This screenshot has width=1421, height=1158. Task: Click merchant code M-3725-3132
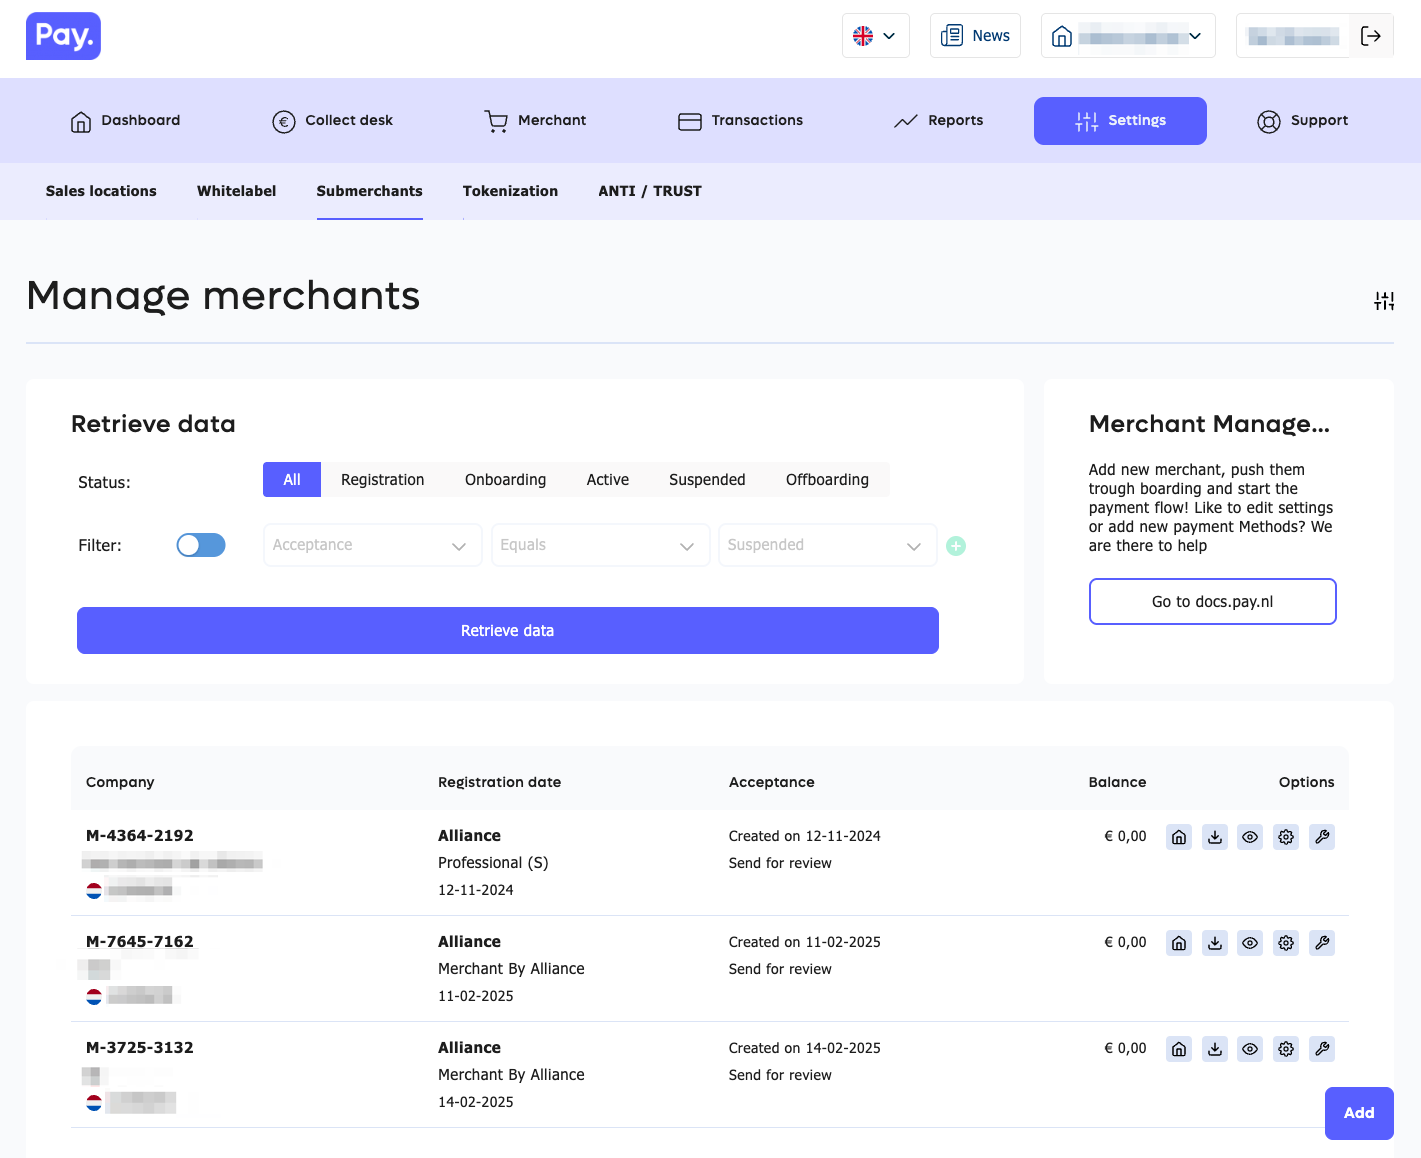(x=140, y=1048)
